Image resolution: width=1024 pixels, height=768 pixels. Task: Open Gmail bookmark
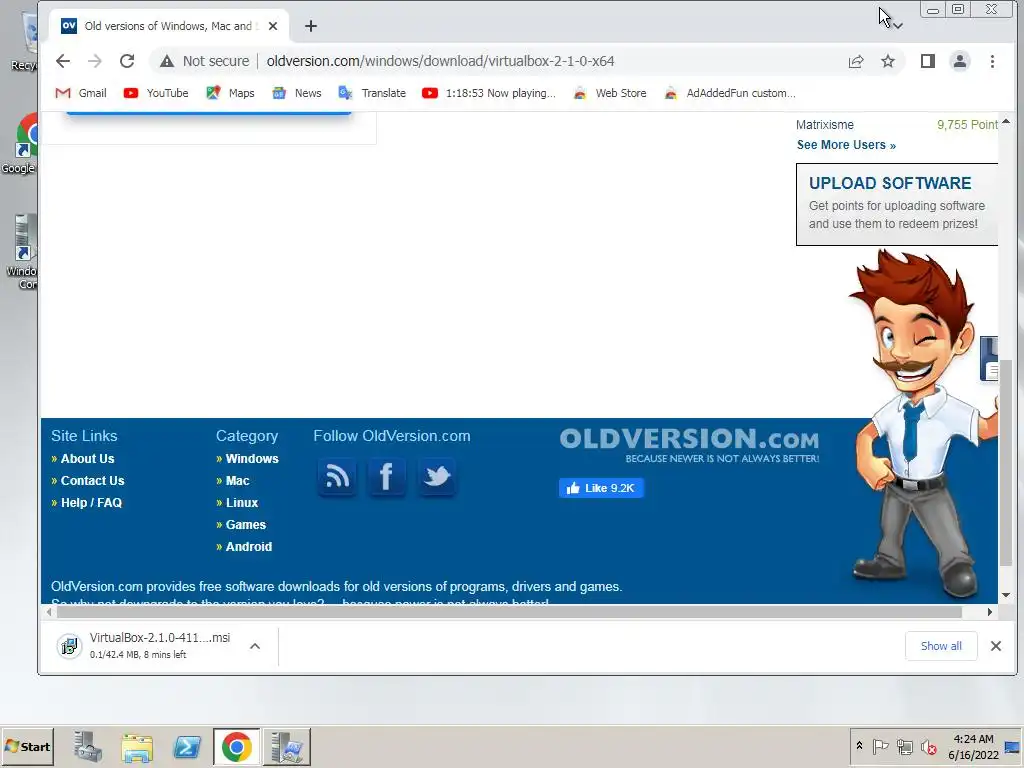[81, 93]
